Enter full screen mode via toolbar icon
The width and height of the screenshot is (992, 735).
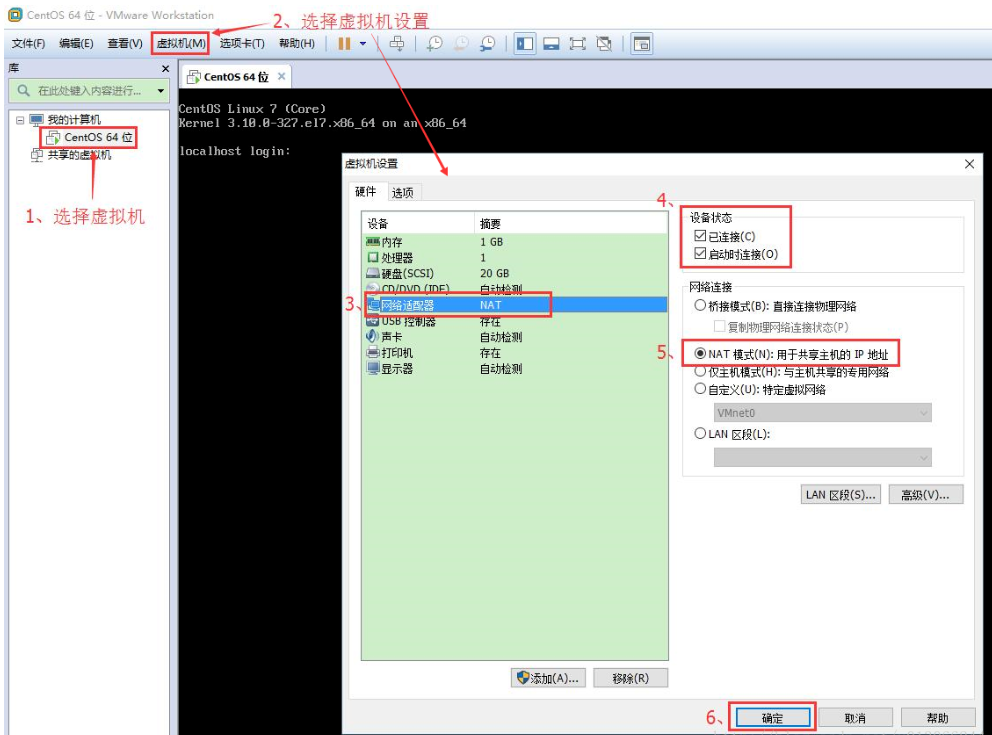pos(577,43)
